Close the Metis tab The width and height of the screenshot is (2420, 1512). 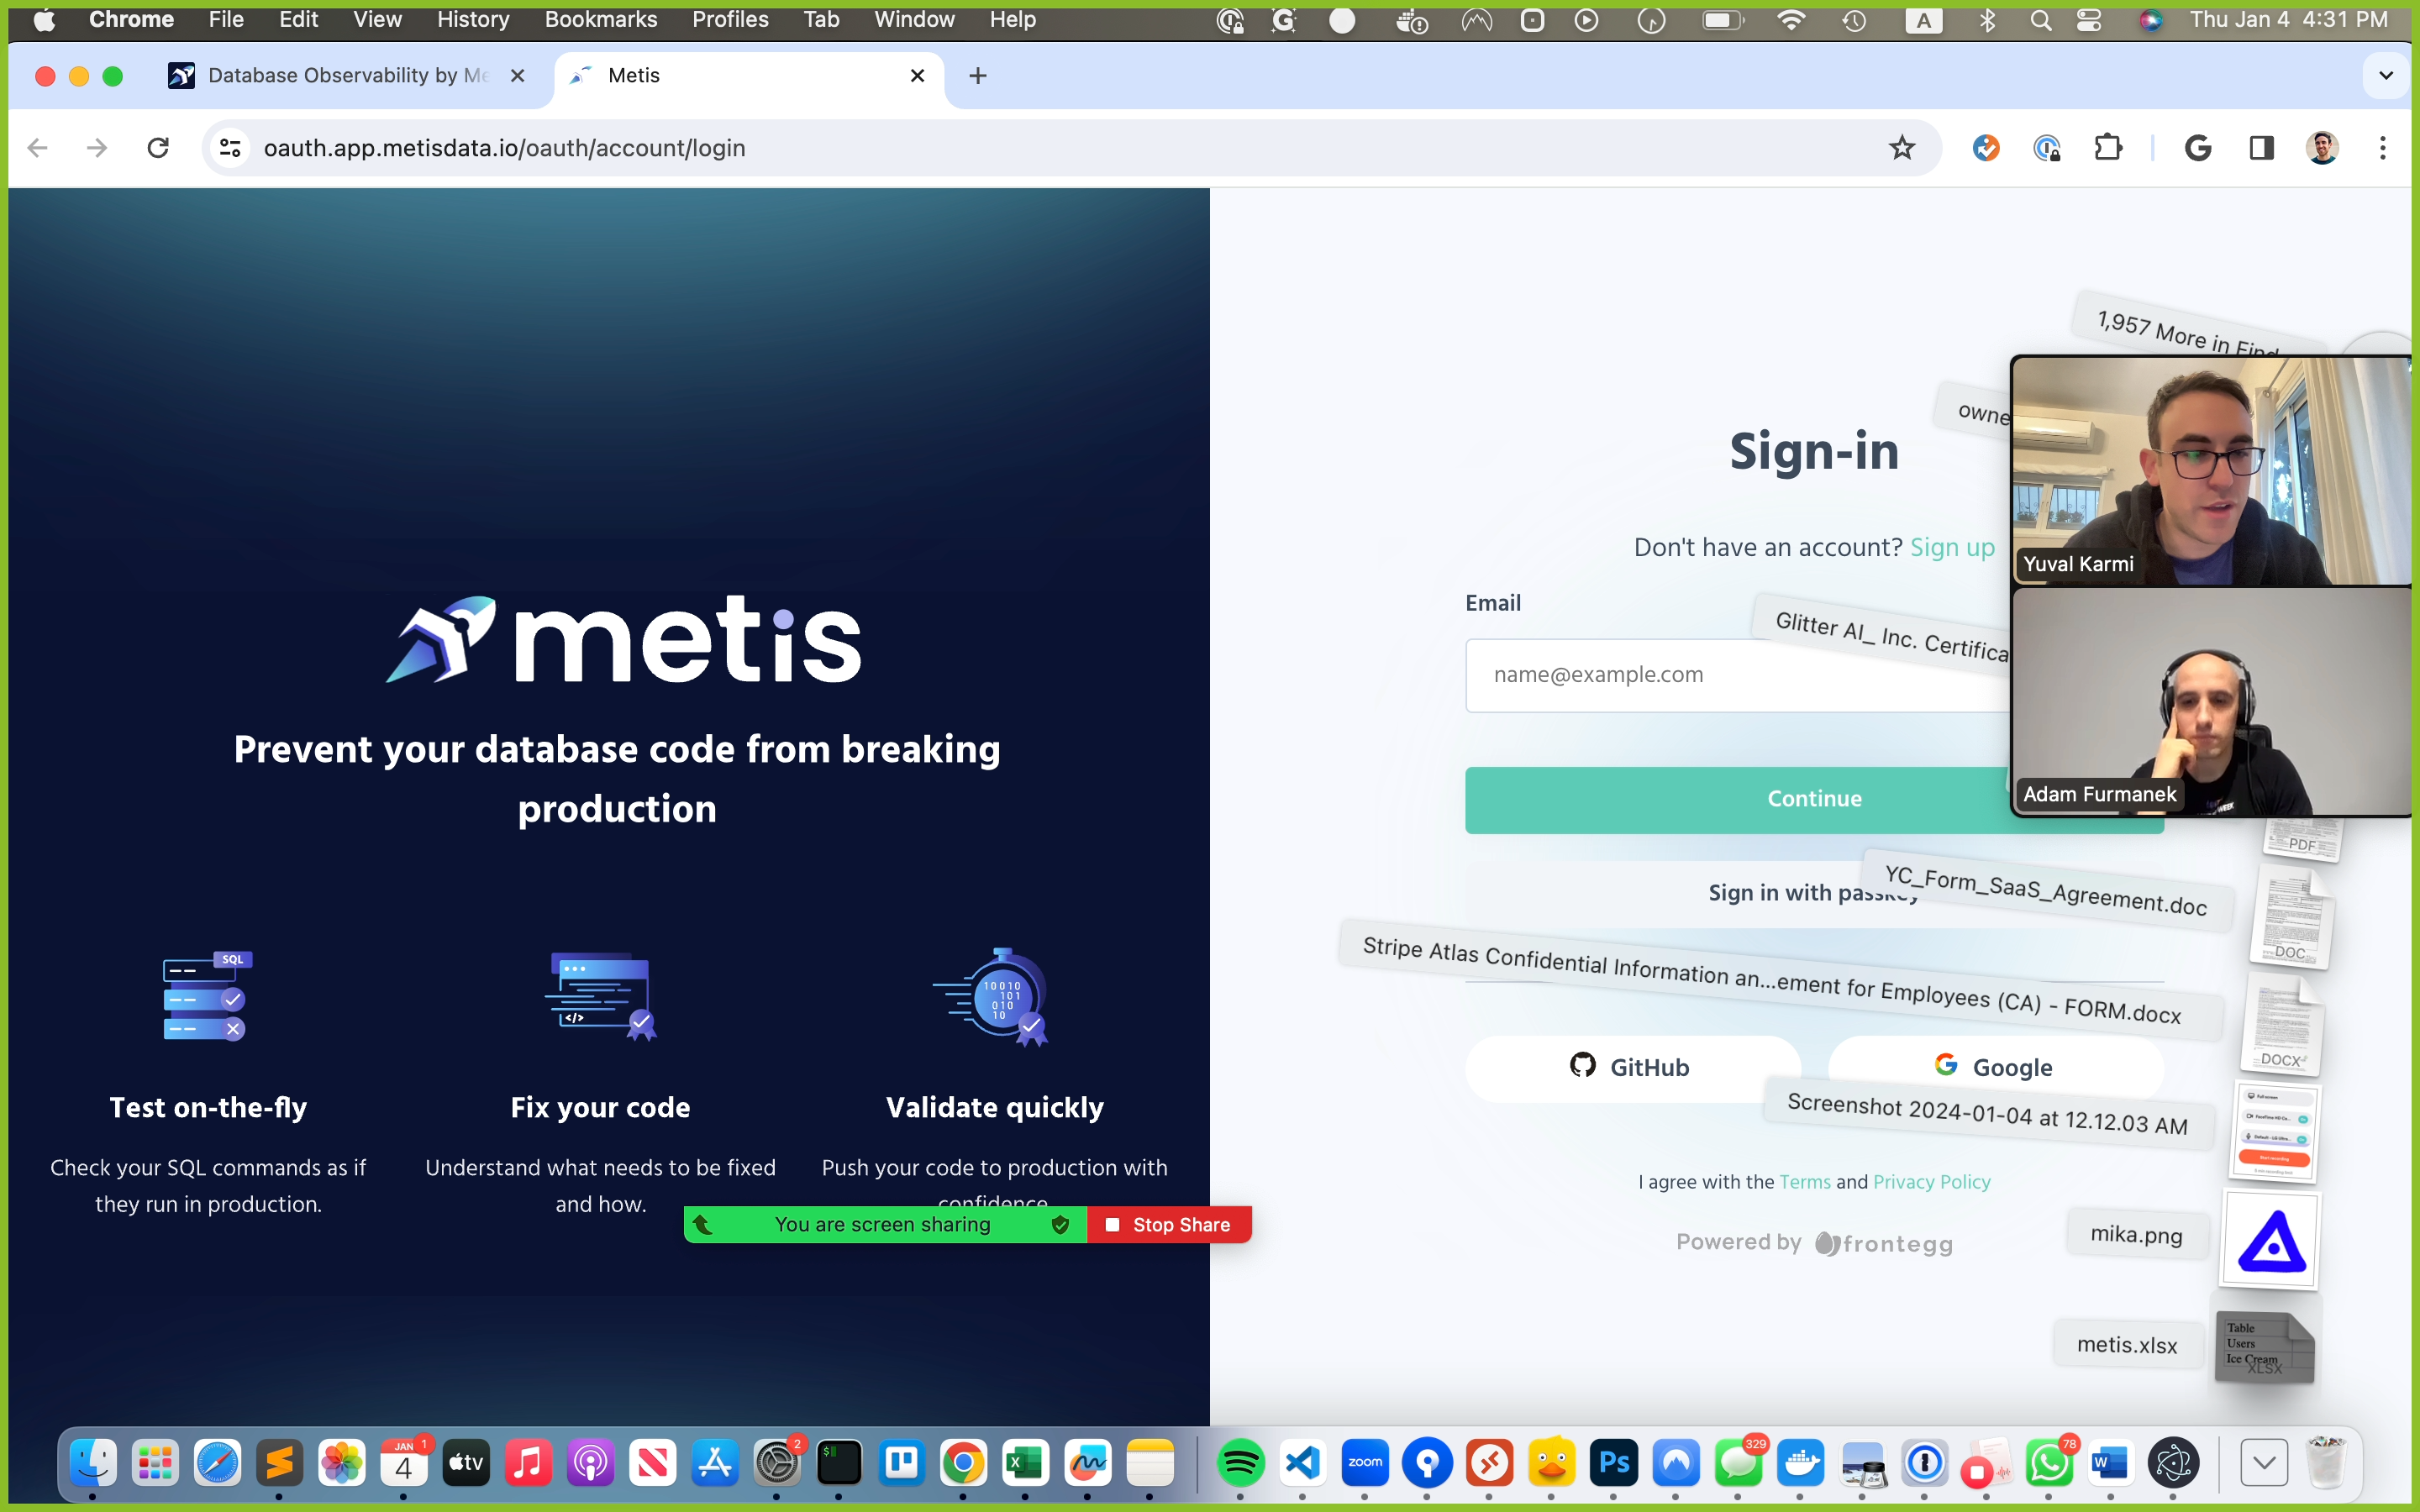(917, 76)
